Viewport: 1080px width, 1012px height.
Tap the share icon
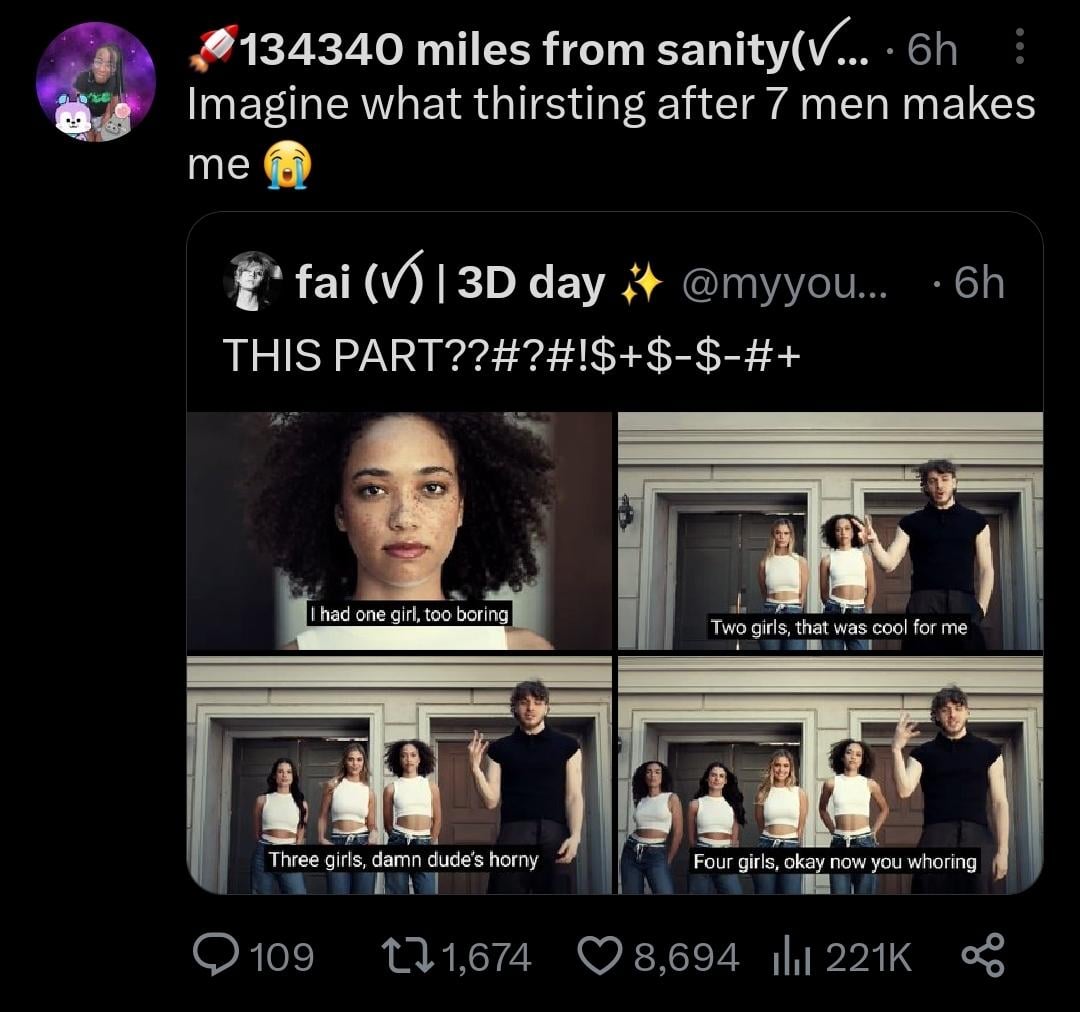click(x=981, y=957)
